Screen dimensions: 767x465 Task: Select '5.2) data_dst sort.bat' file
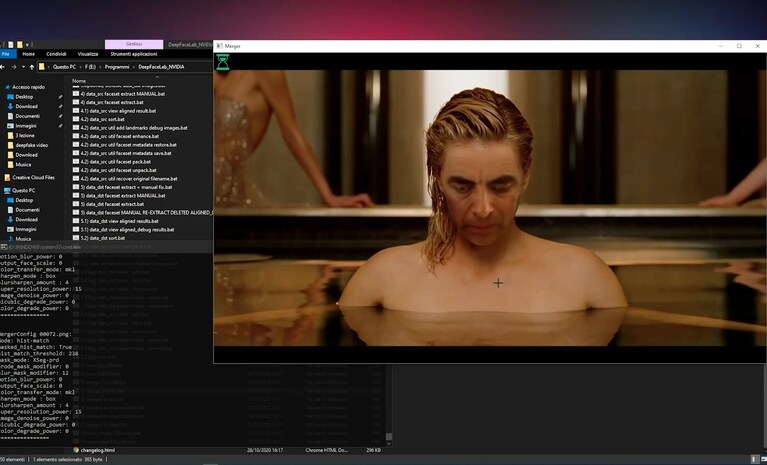click(99, 238)
